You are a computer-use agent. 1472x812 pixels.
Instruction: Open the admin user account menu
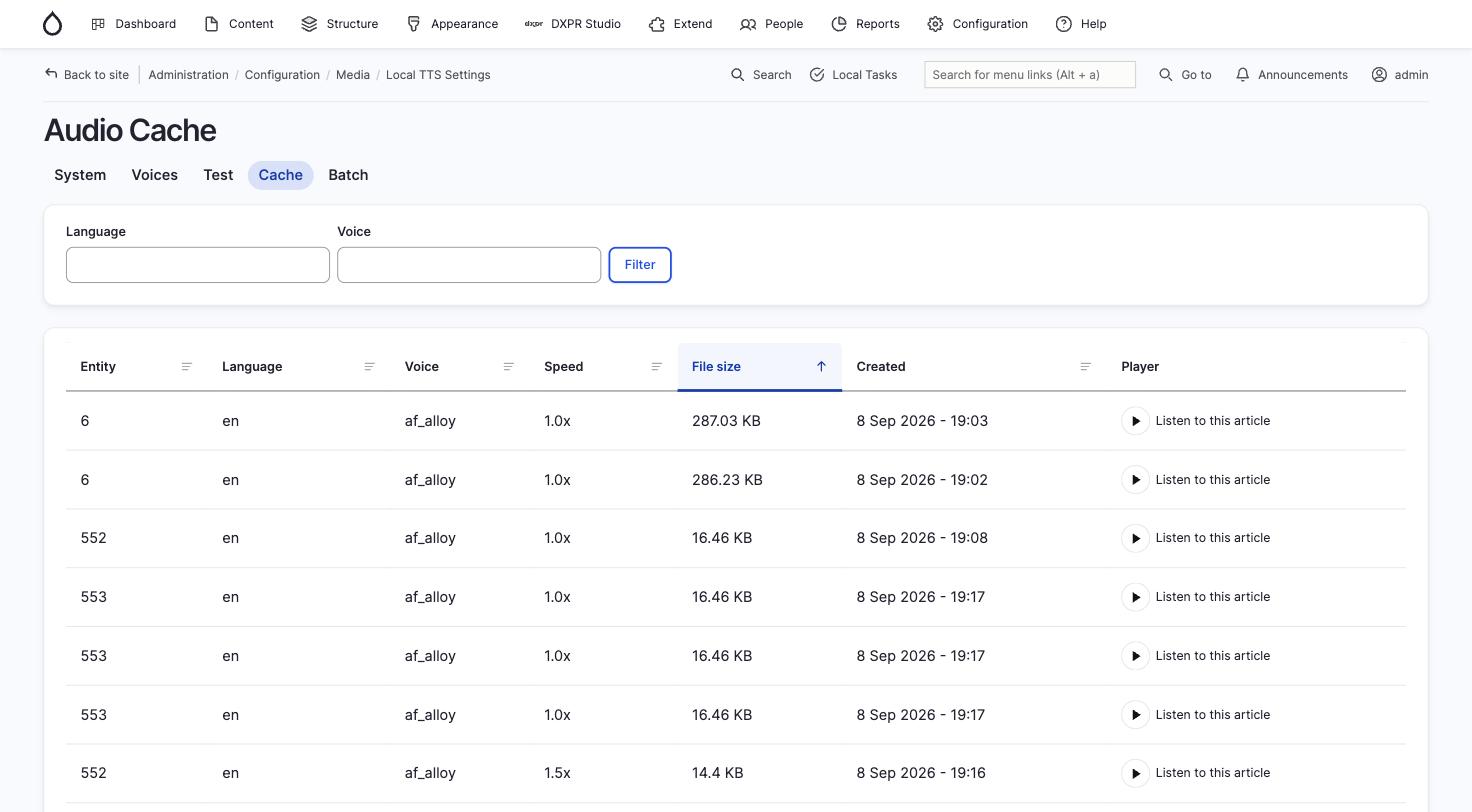(x=1399, y=75)
